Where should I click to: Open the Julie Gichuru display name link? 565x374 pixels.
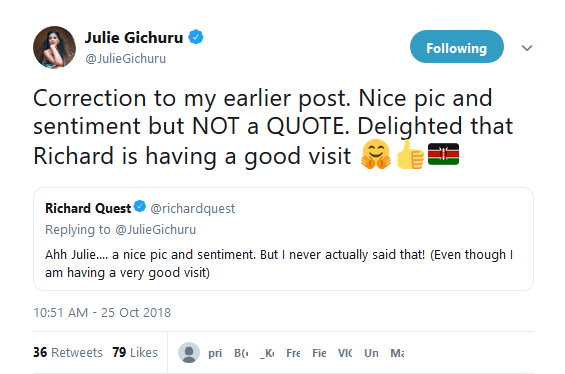point(134,37)
